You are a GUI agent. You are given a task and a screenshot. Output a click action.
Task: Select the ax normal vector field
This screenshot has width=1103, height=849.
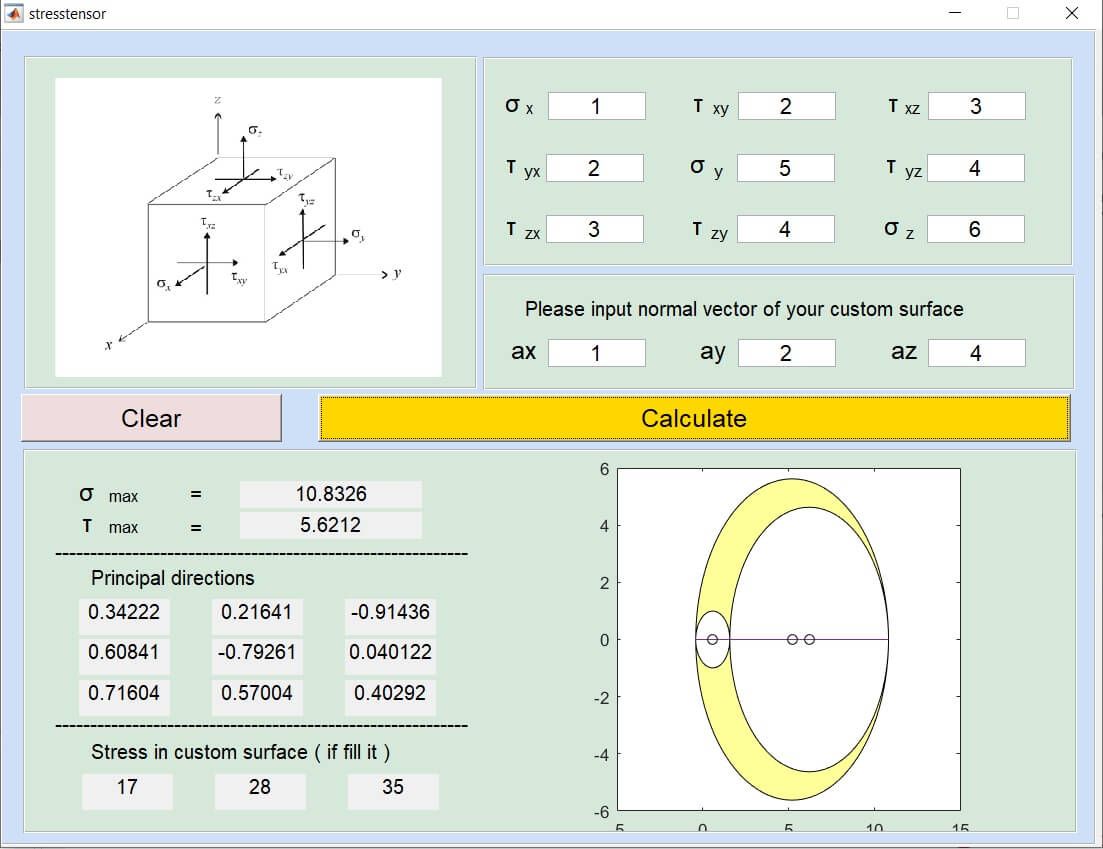(x=597, y=353)
